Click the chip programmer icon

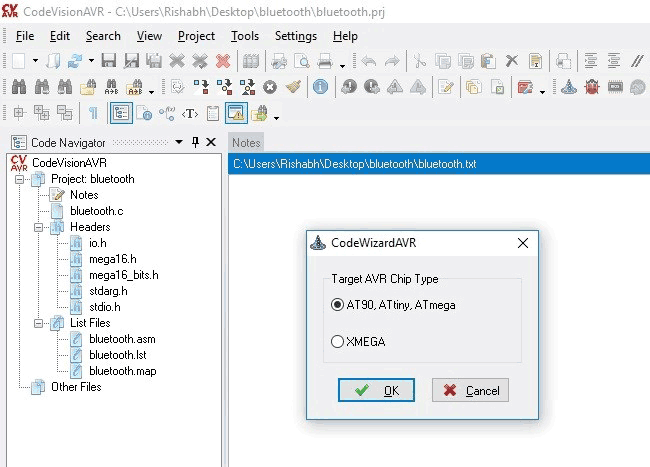[x=613, y=87]
